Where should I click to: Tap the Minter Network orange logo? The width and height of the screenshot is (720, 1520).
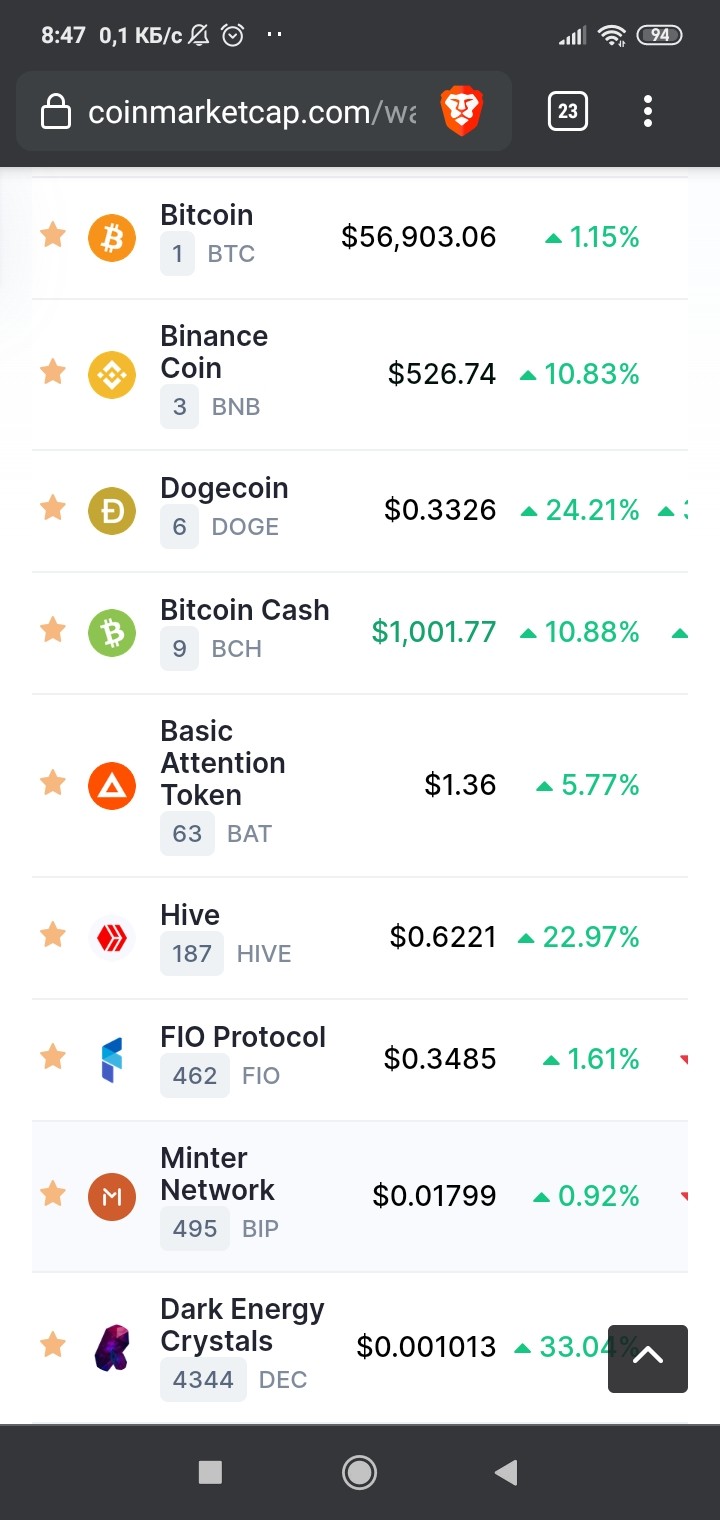coord(112,1196)
